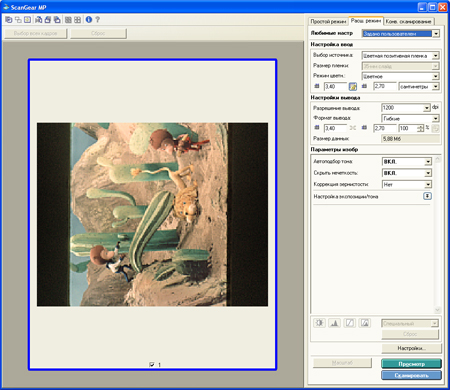Click the Сброс button under Специальный dropdown
This screenshot has width=450, height=390.
point(410,334)
